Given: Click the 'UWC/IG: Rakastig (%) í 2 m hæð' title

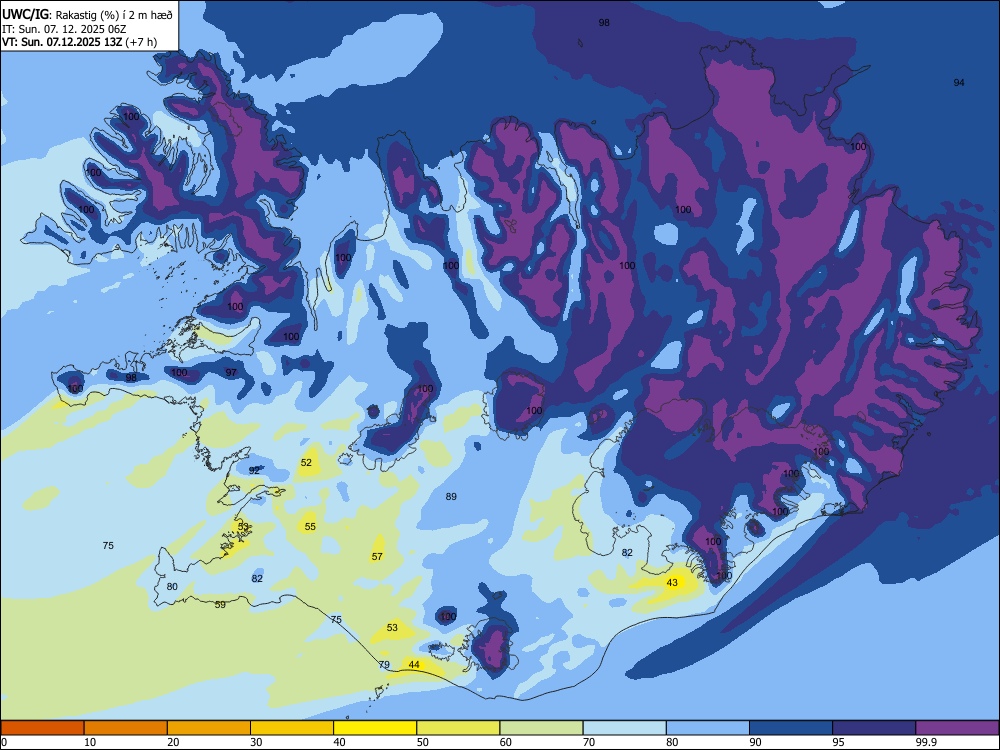Looking at the screenshot, I should tap(87, 15).
